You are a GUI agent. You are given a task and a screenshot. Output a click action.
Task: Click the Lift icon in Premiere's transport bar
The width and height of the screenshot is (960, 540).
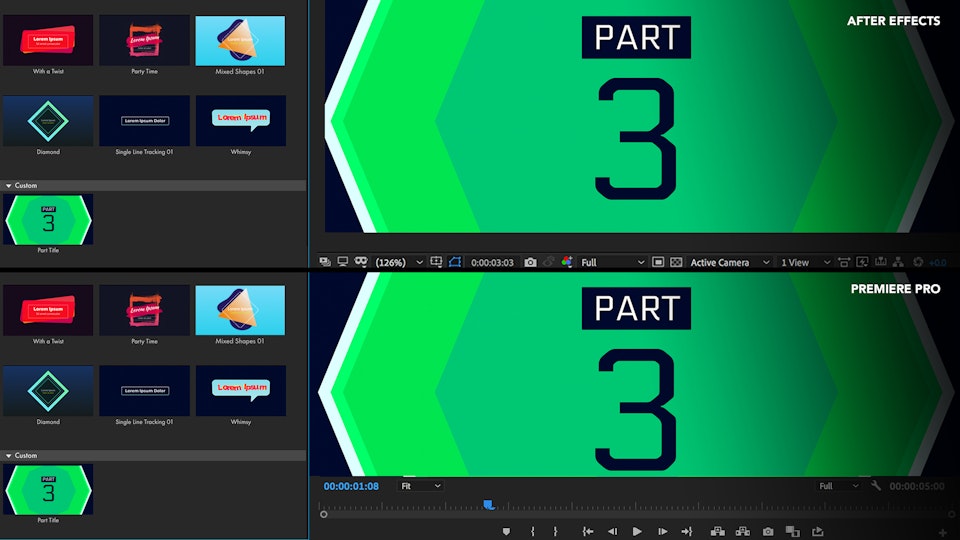(716, 531)
